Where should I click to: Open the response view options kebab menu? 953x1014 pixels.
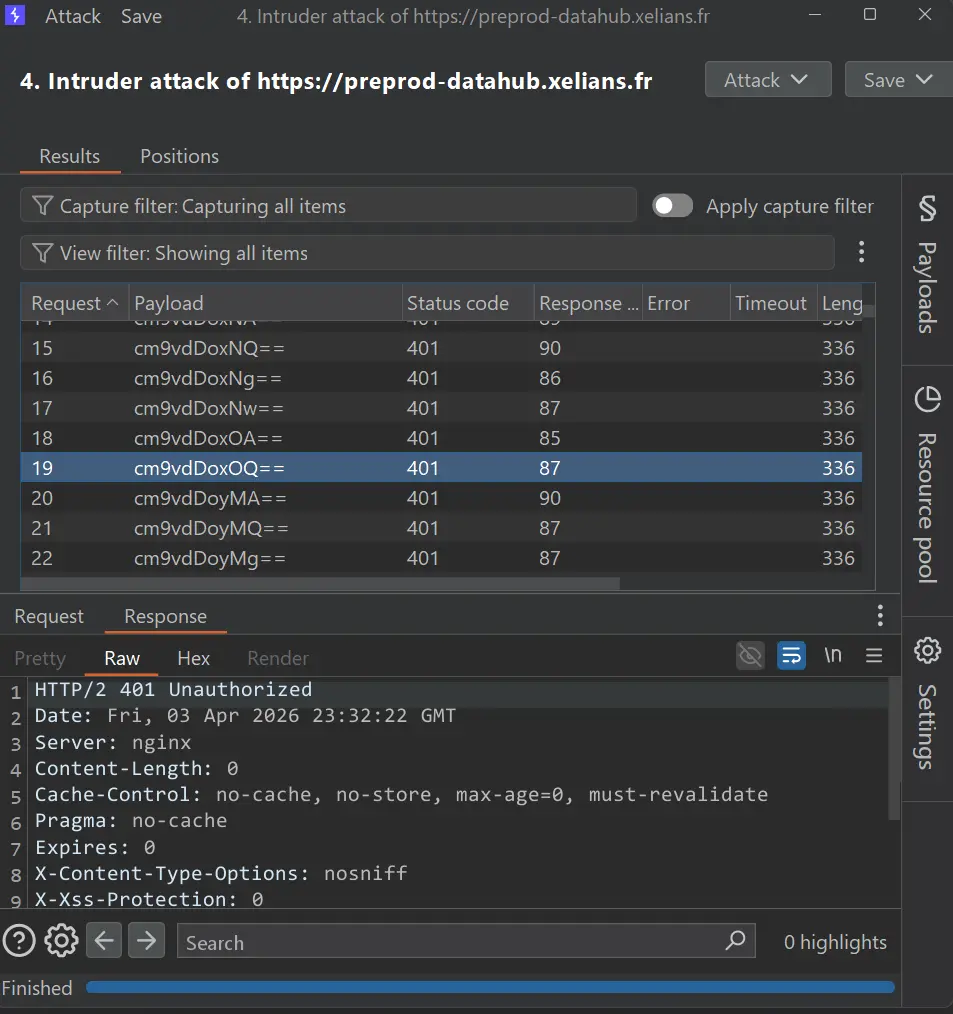(x=879, y=615)
